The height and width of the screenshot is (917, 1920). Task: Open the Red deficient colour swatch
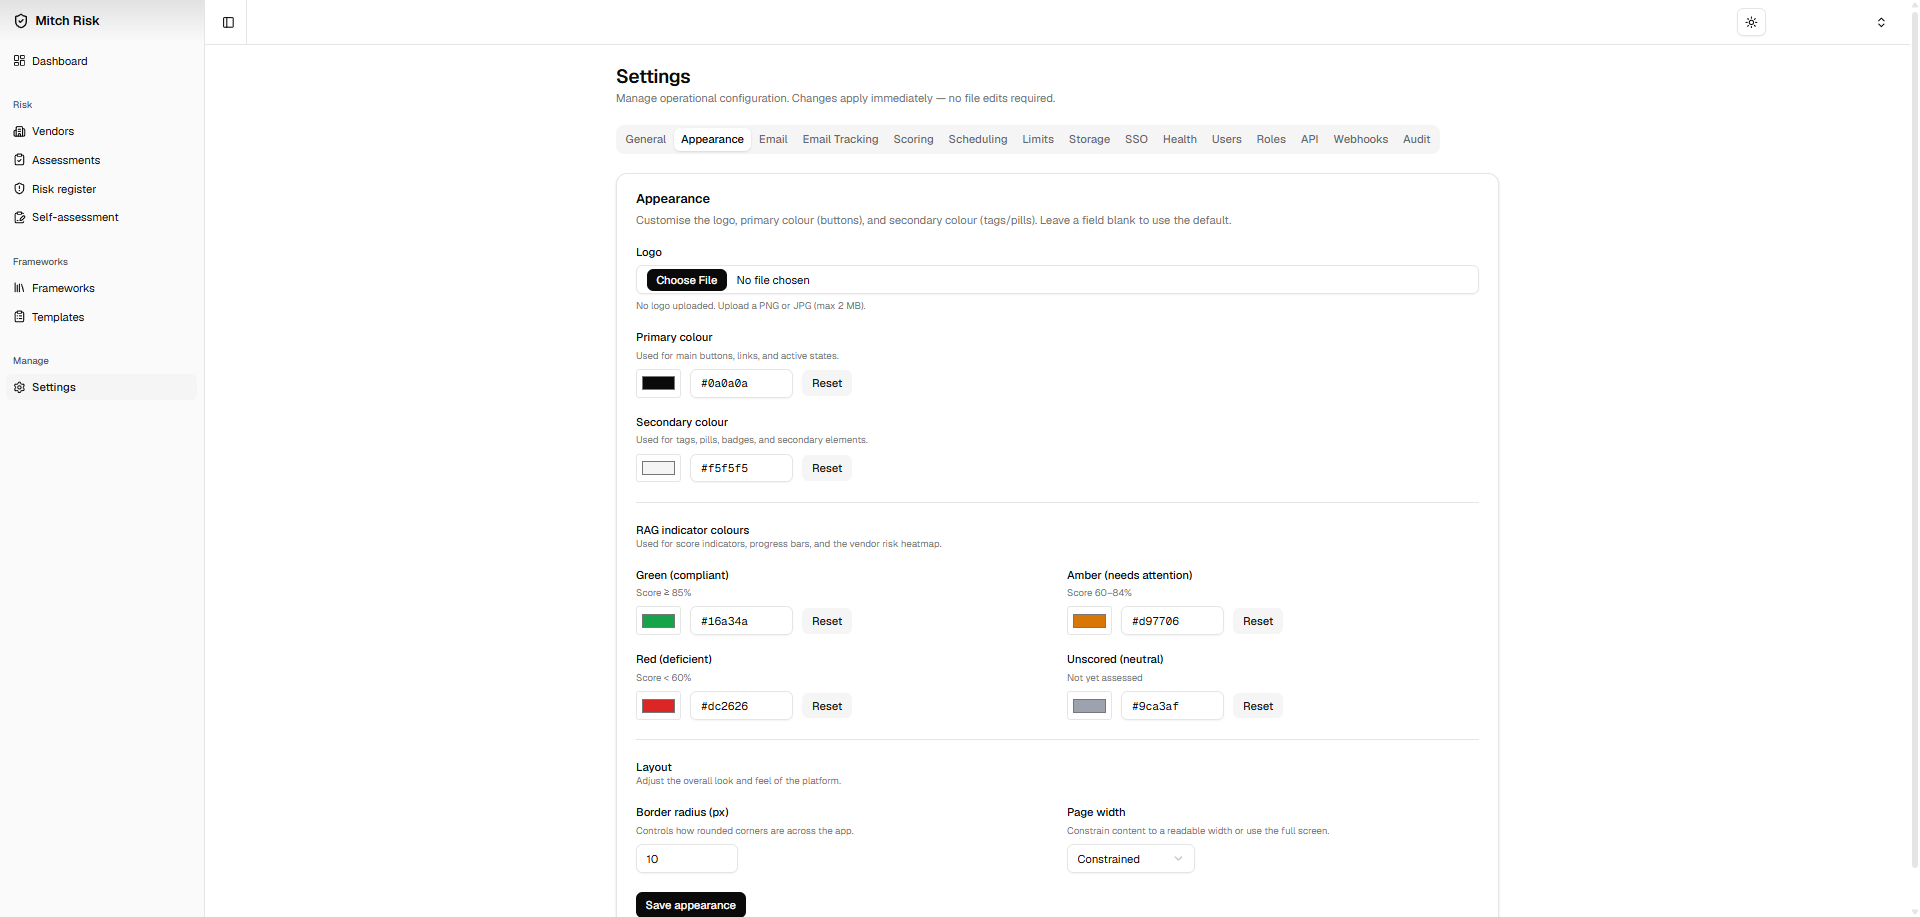pyautogui.click(x=658, y=706)
